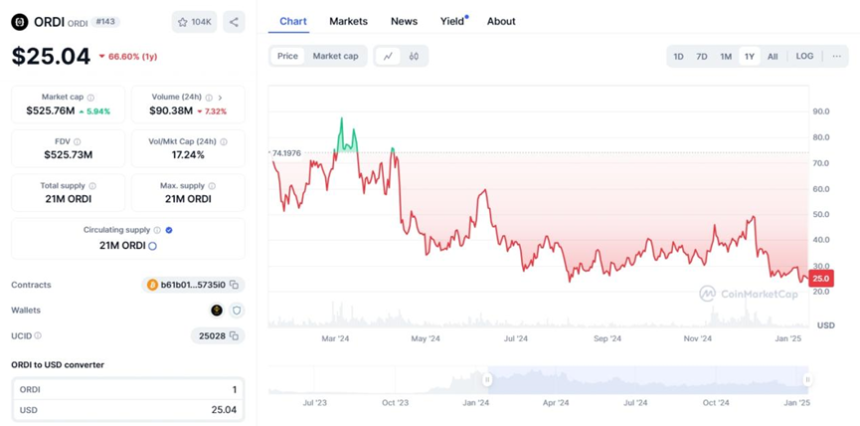Screen dimensions: 860x426
Task: Click the FDV info icon
Action: tap(77, 141)
